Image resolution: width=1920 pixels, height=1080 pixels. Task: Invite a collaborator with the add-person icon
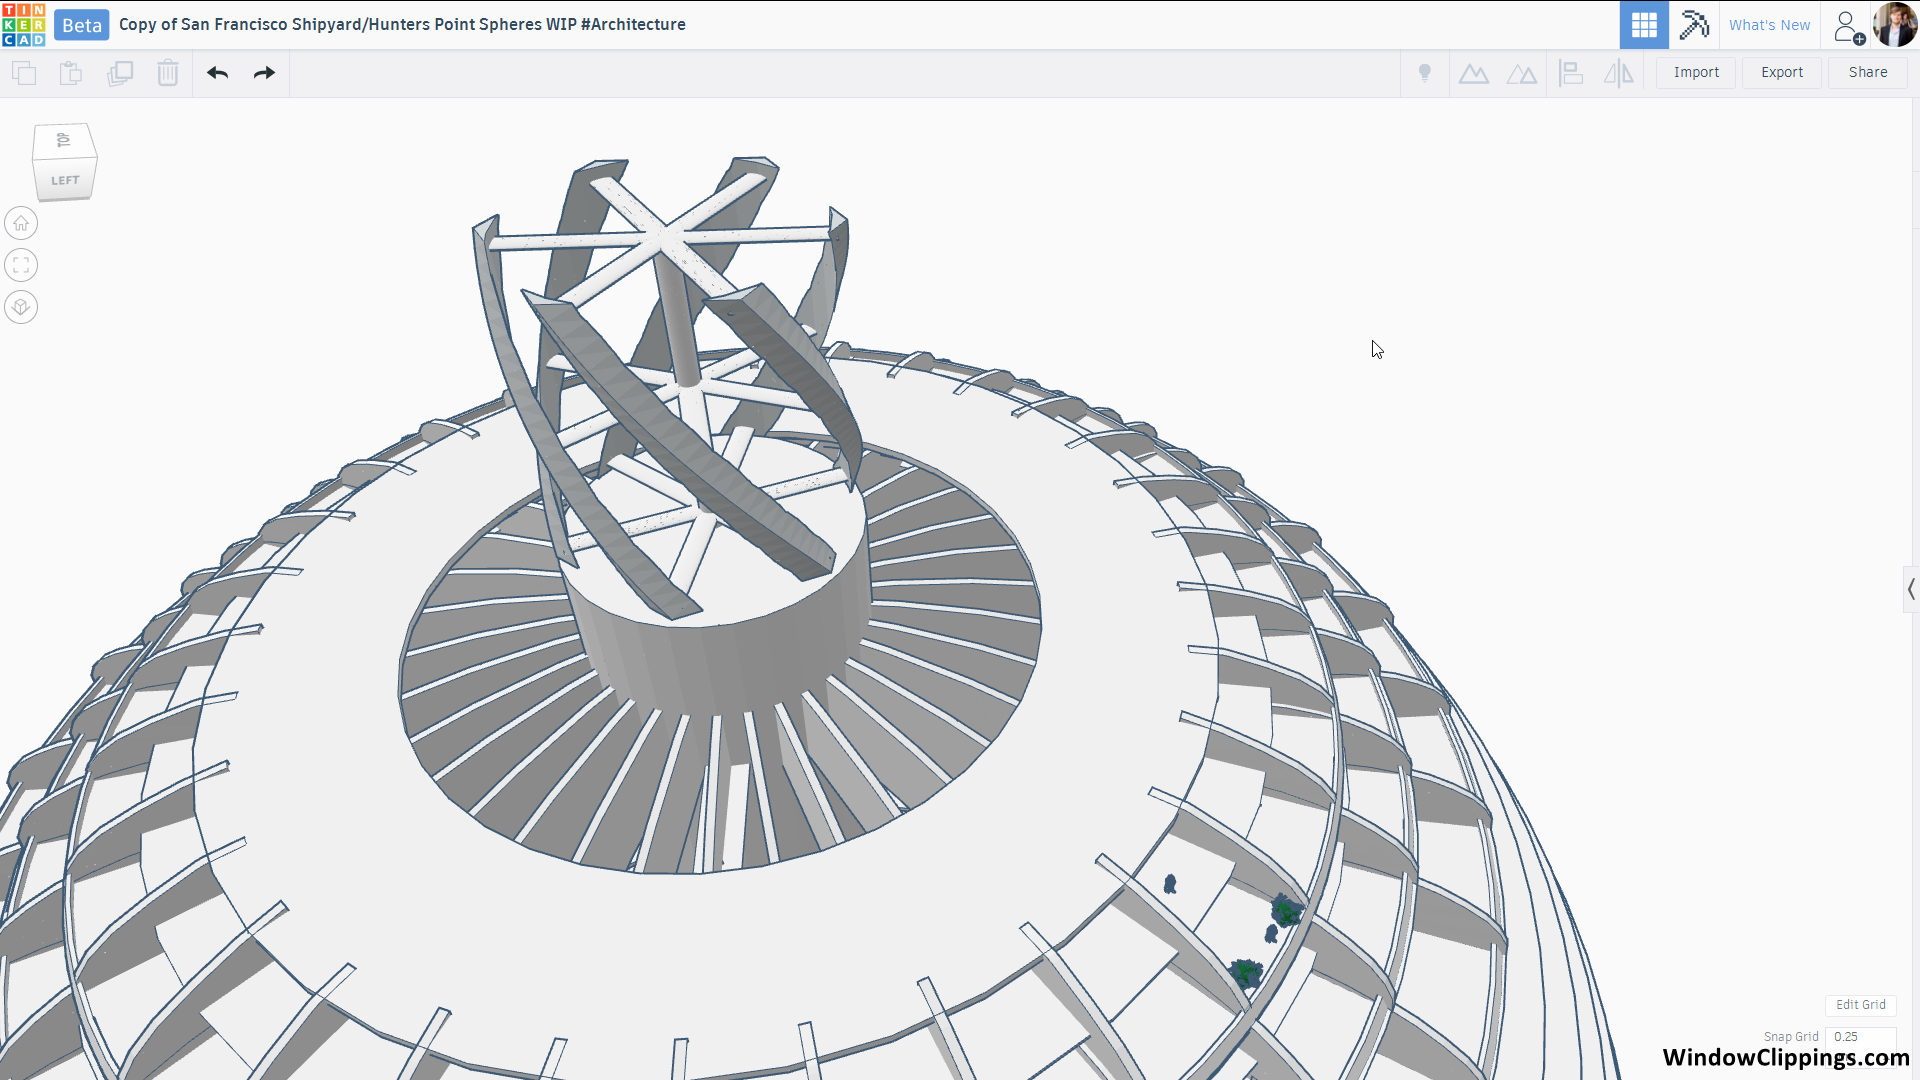[x=1848, y=27]
